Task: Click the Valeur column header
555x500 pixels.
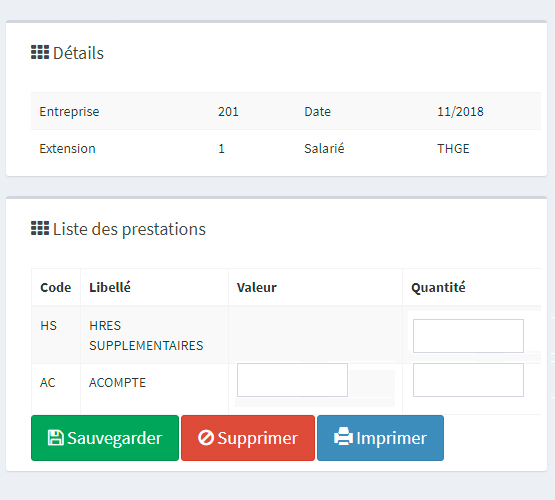Action: pos(257,287)
